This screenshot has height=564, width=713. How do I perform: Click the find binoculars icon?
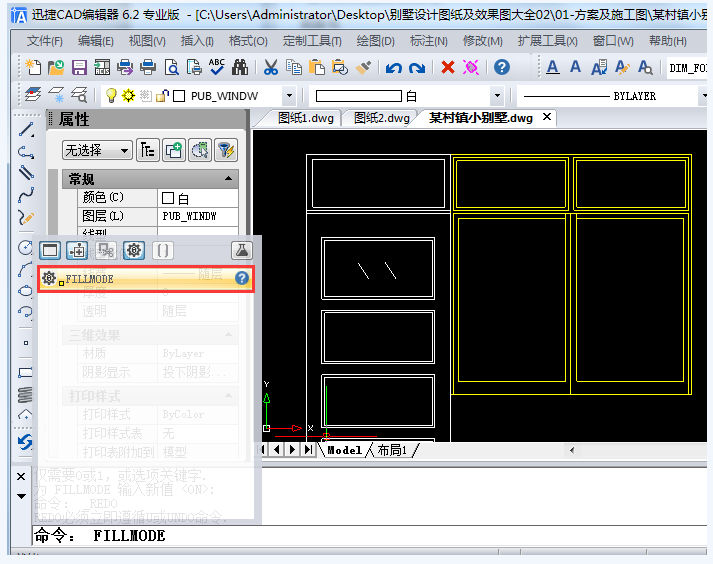240,67
